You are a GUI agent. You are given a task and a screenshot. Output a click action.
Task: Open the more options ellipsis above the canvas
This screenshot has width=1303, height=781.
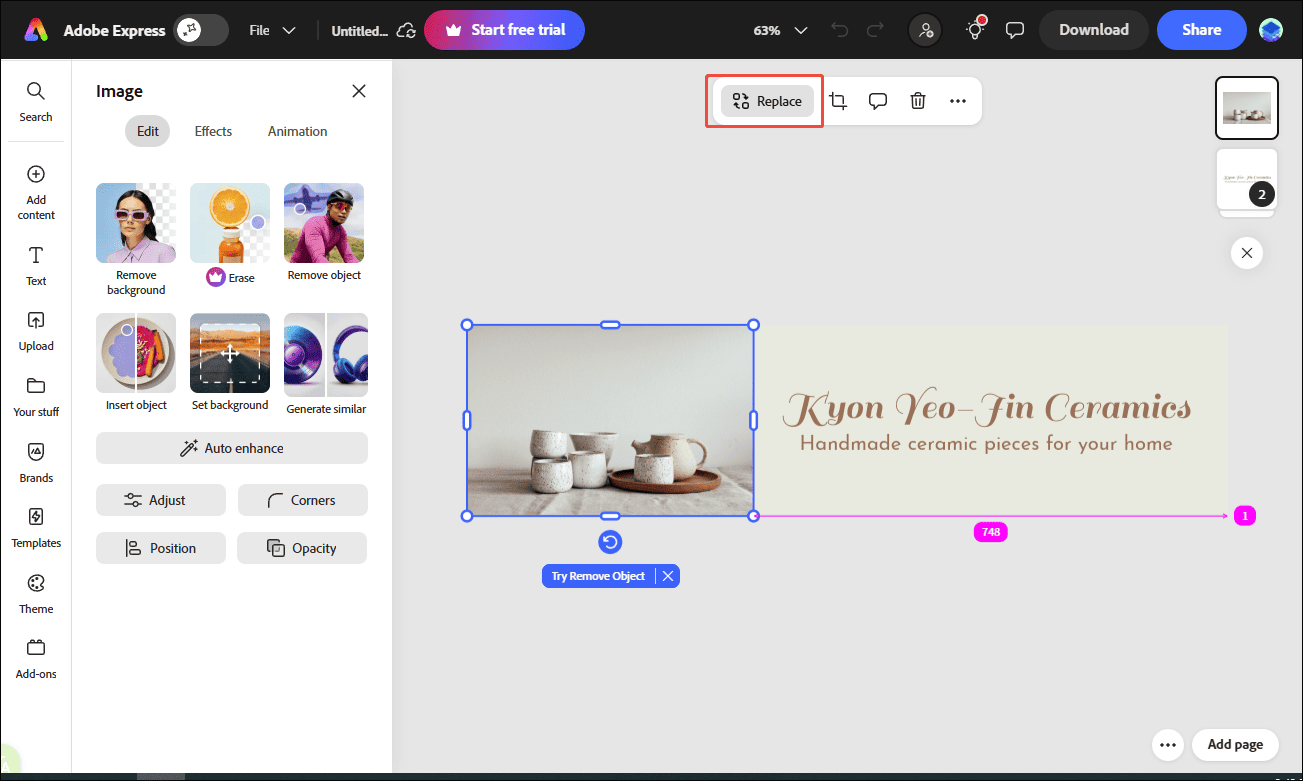tap(957, 100)
